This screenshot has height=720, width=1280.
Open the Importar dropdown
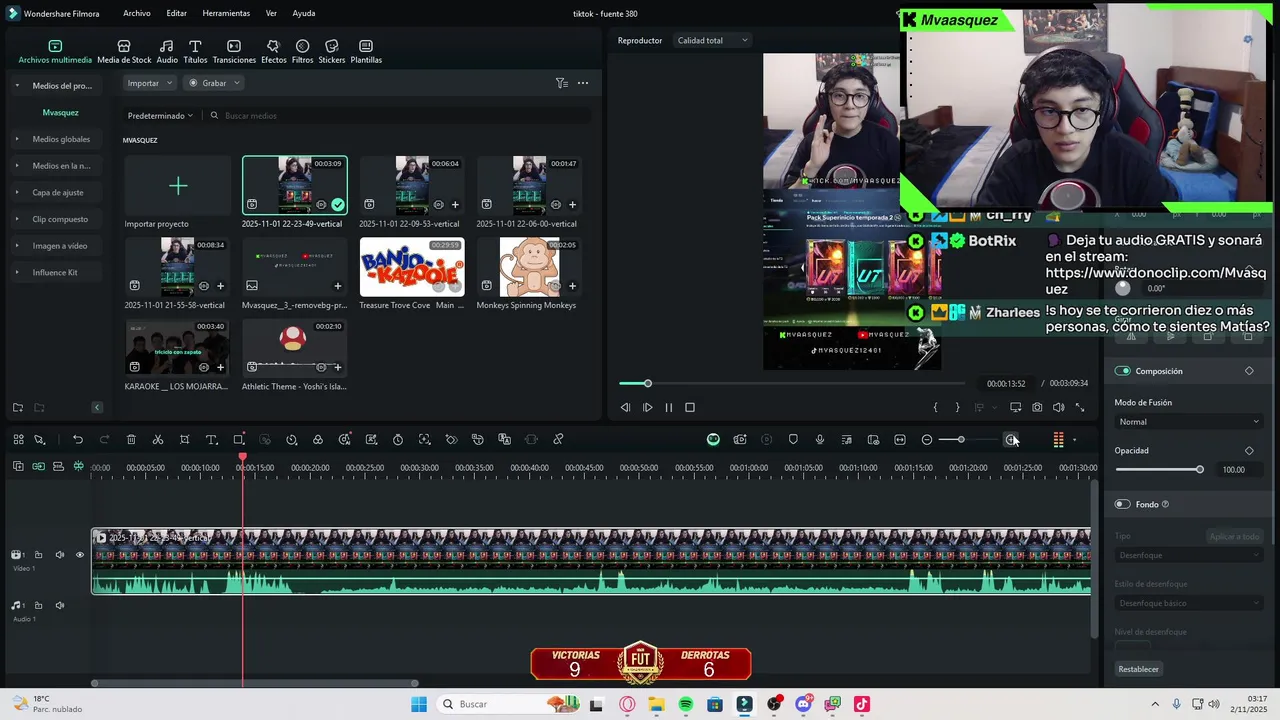click(x=150, y=83)
